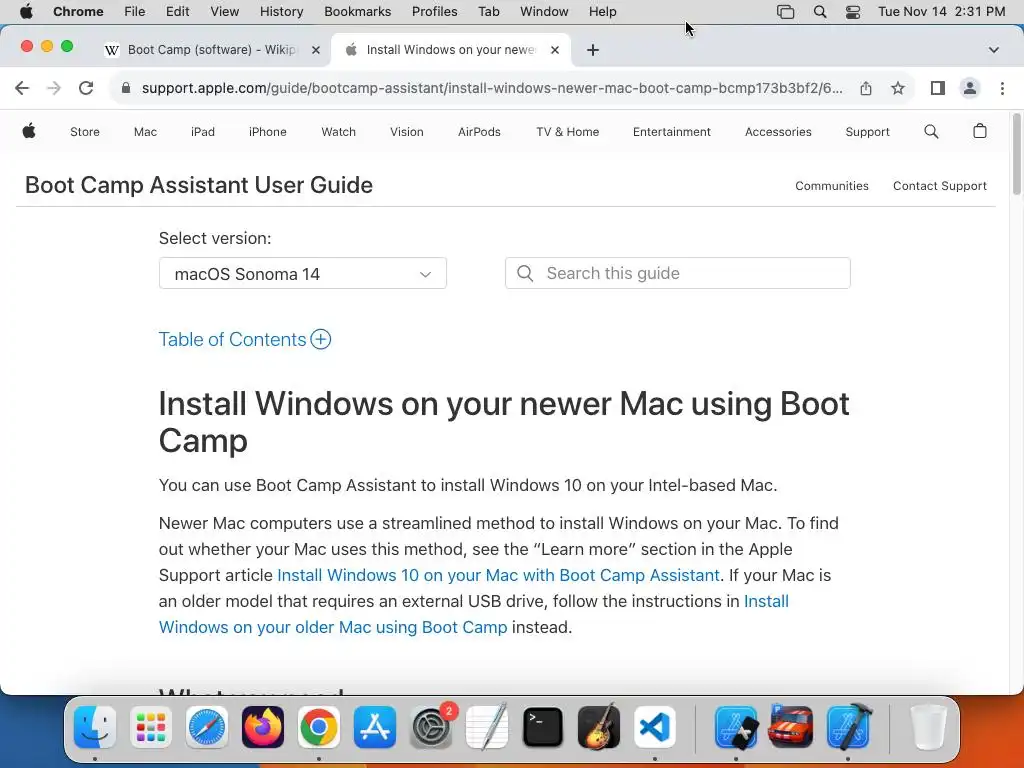Screen dimensions: 1024x768
Task: Open the macOS Sonoma 14 version dropdown
Action: 302,273
